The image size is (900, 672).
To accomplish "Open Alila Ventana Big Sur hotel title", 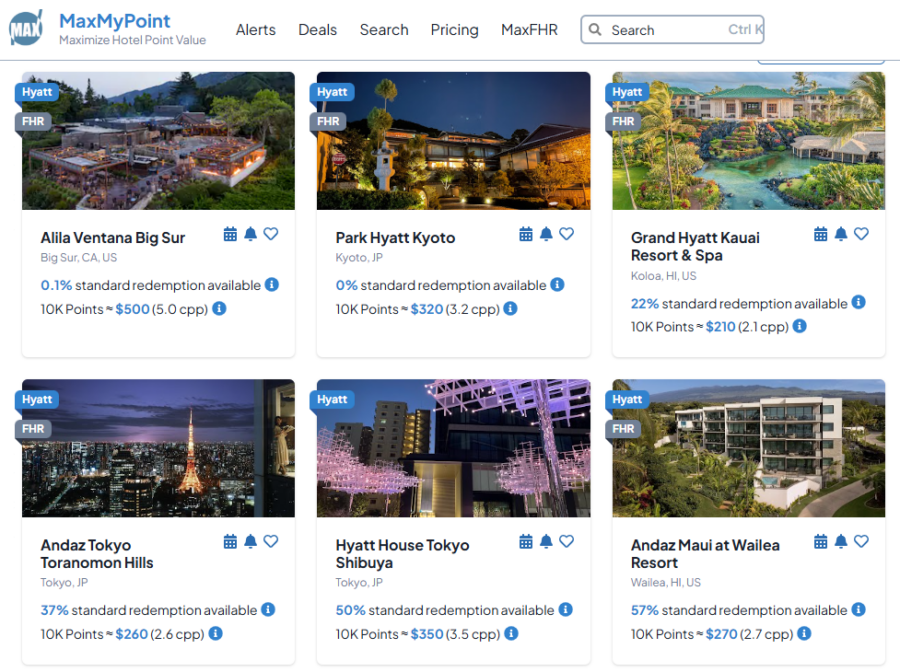I will pyautogui.click(x=112, y=238).
